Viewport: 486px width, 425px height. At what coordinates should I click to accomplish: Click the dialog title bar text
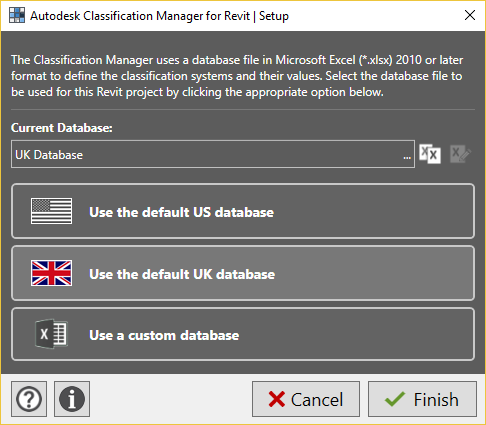click(x=159, y=16)
